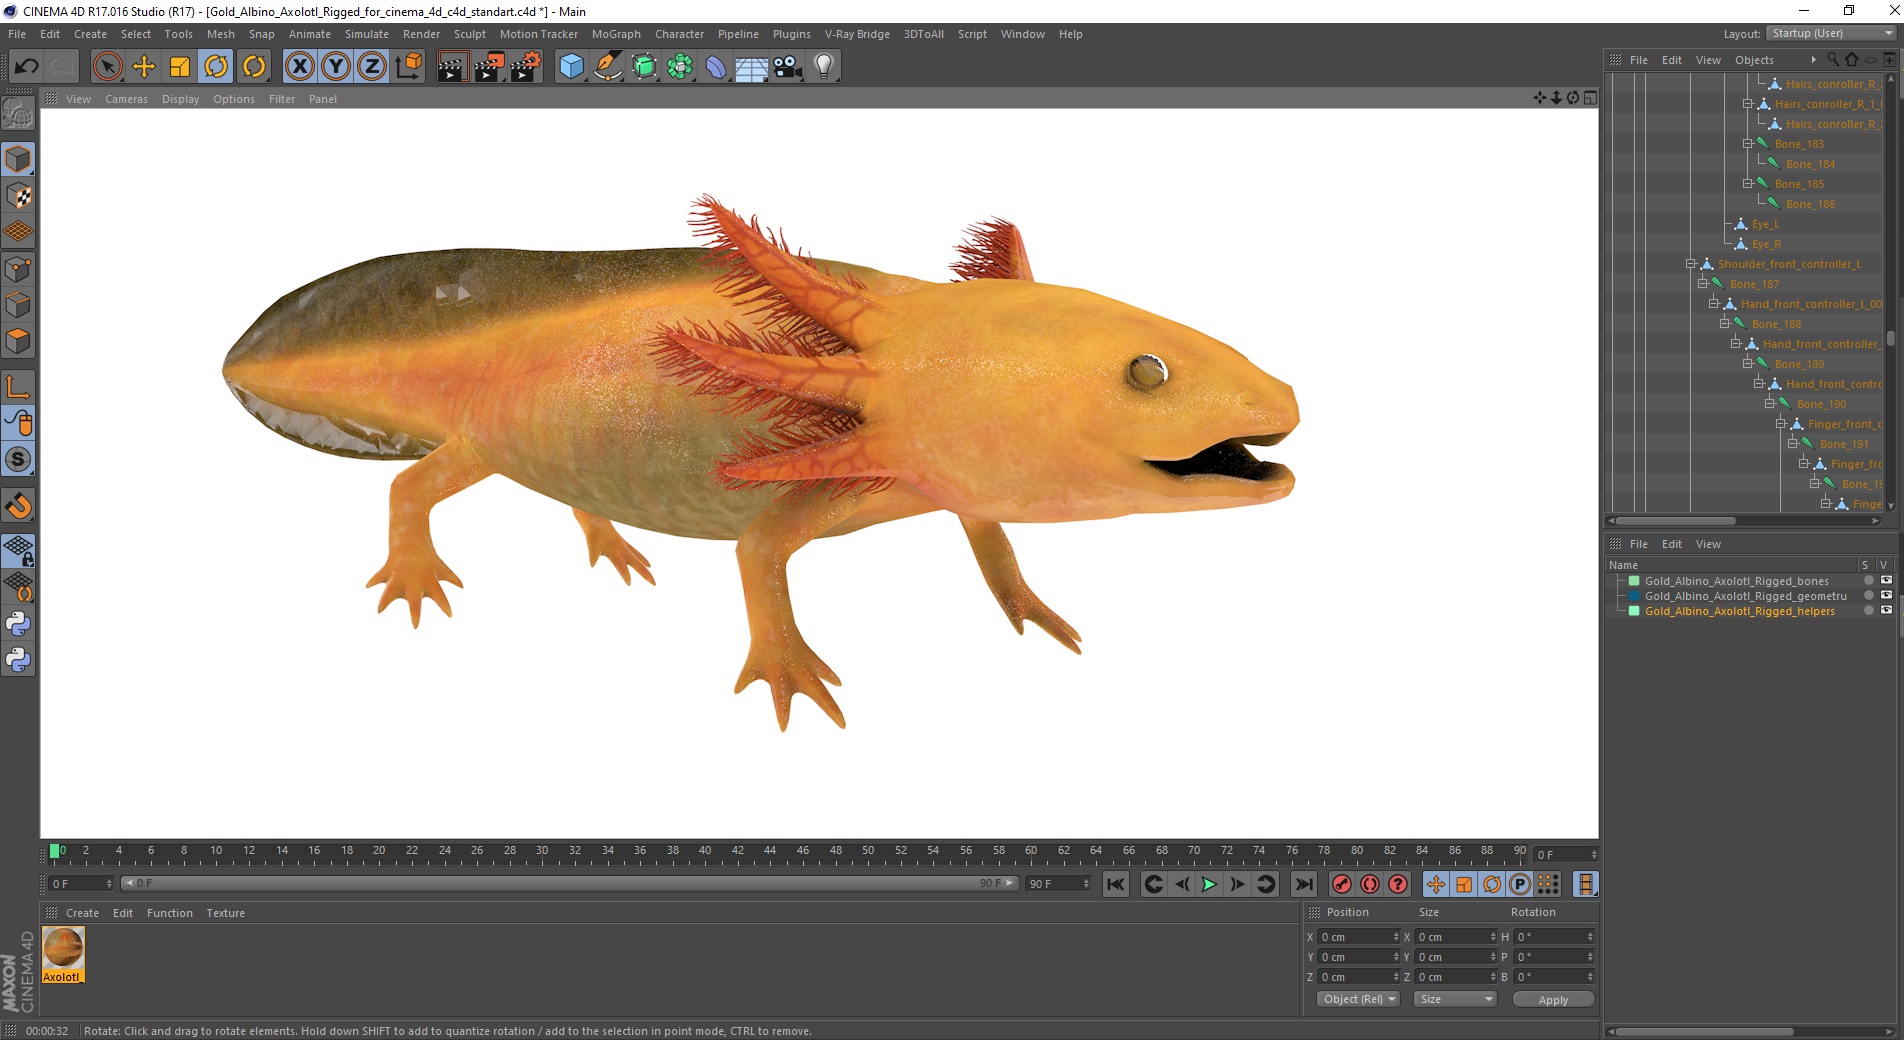Toggle Autokeying button
The width and height of the screenshot is (1904, 1040).
pyautogui.click(x=1370, y=884)
